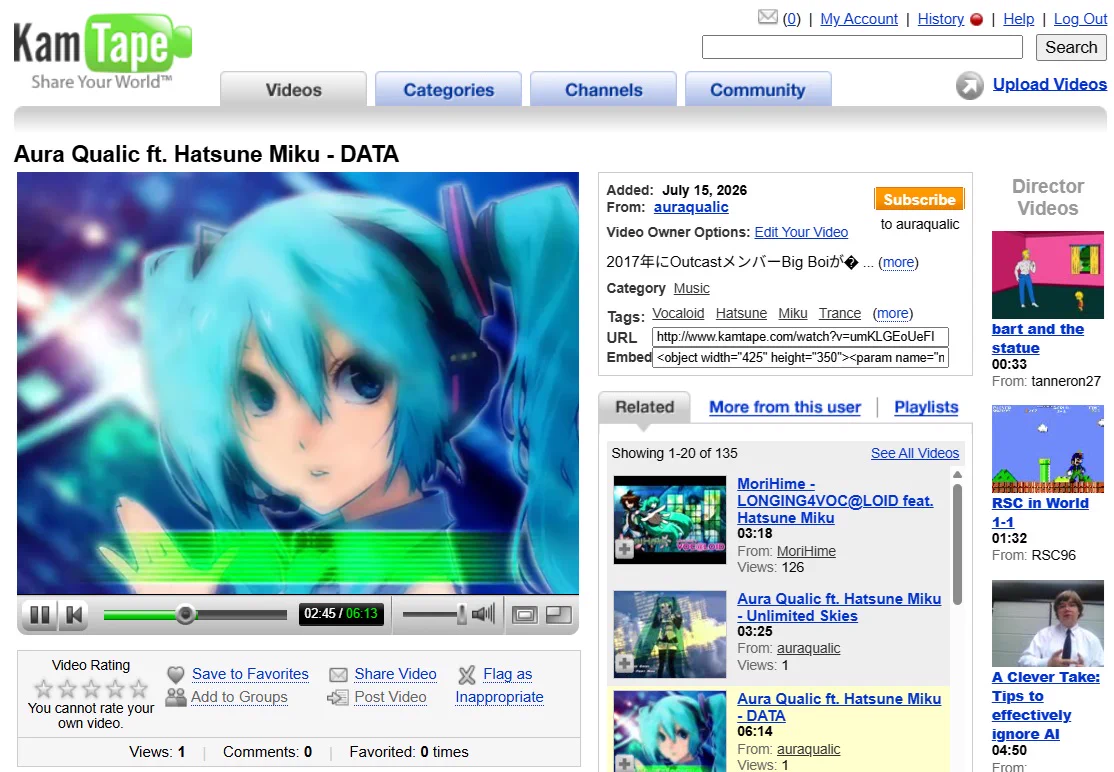
Task: Open the Unlimited Skies video thumbnail
Action: pos(669,634)
